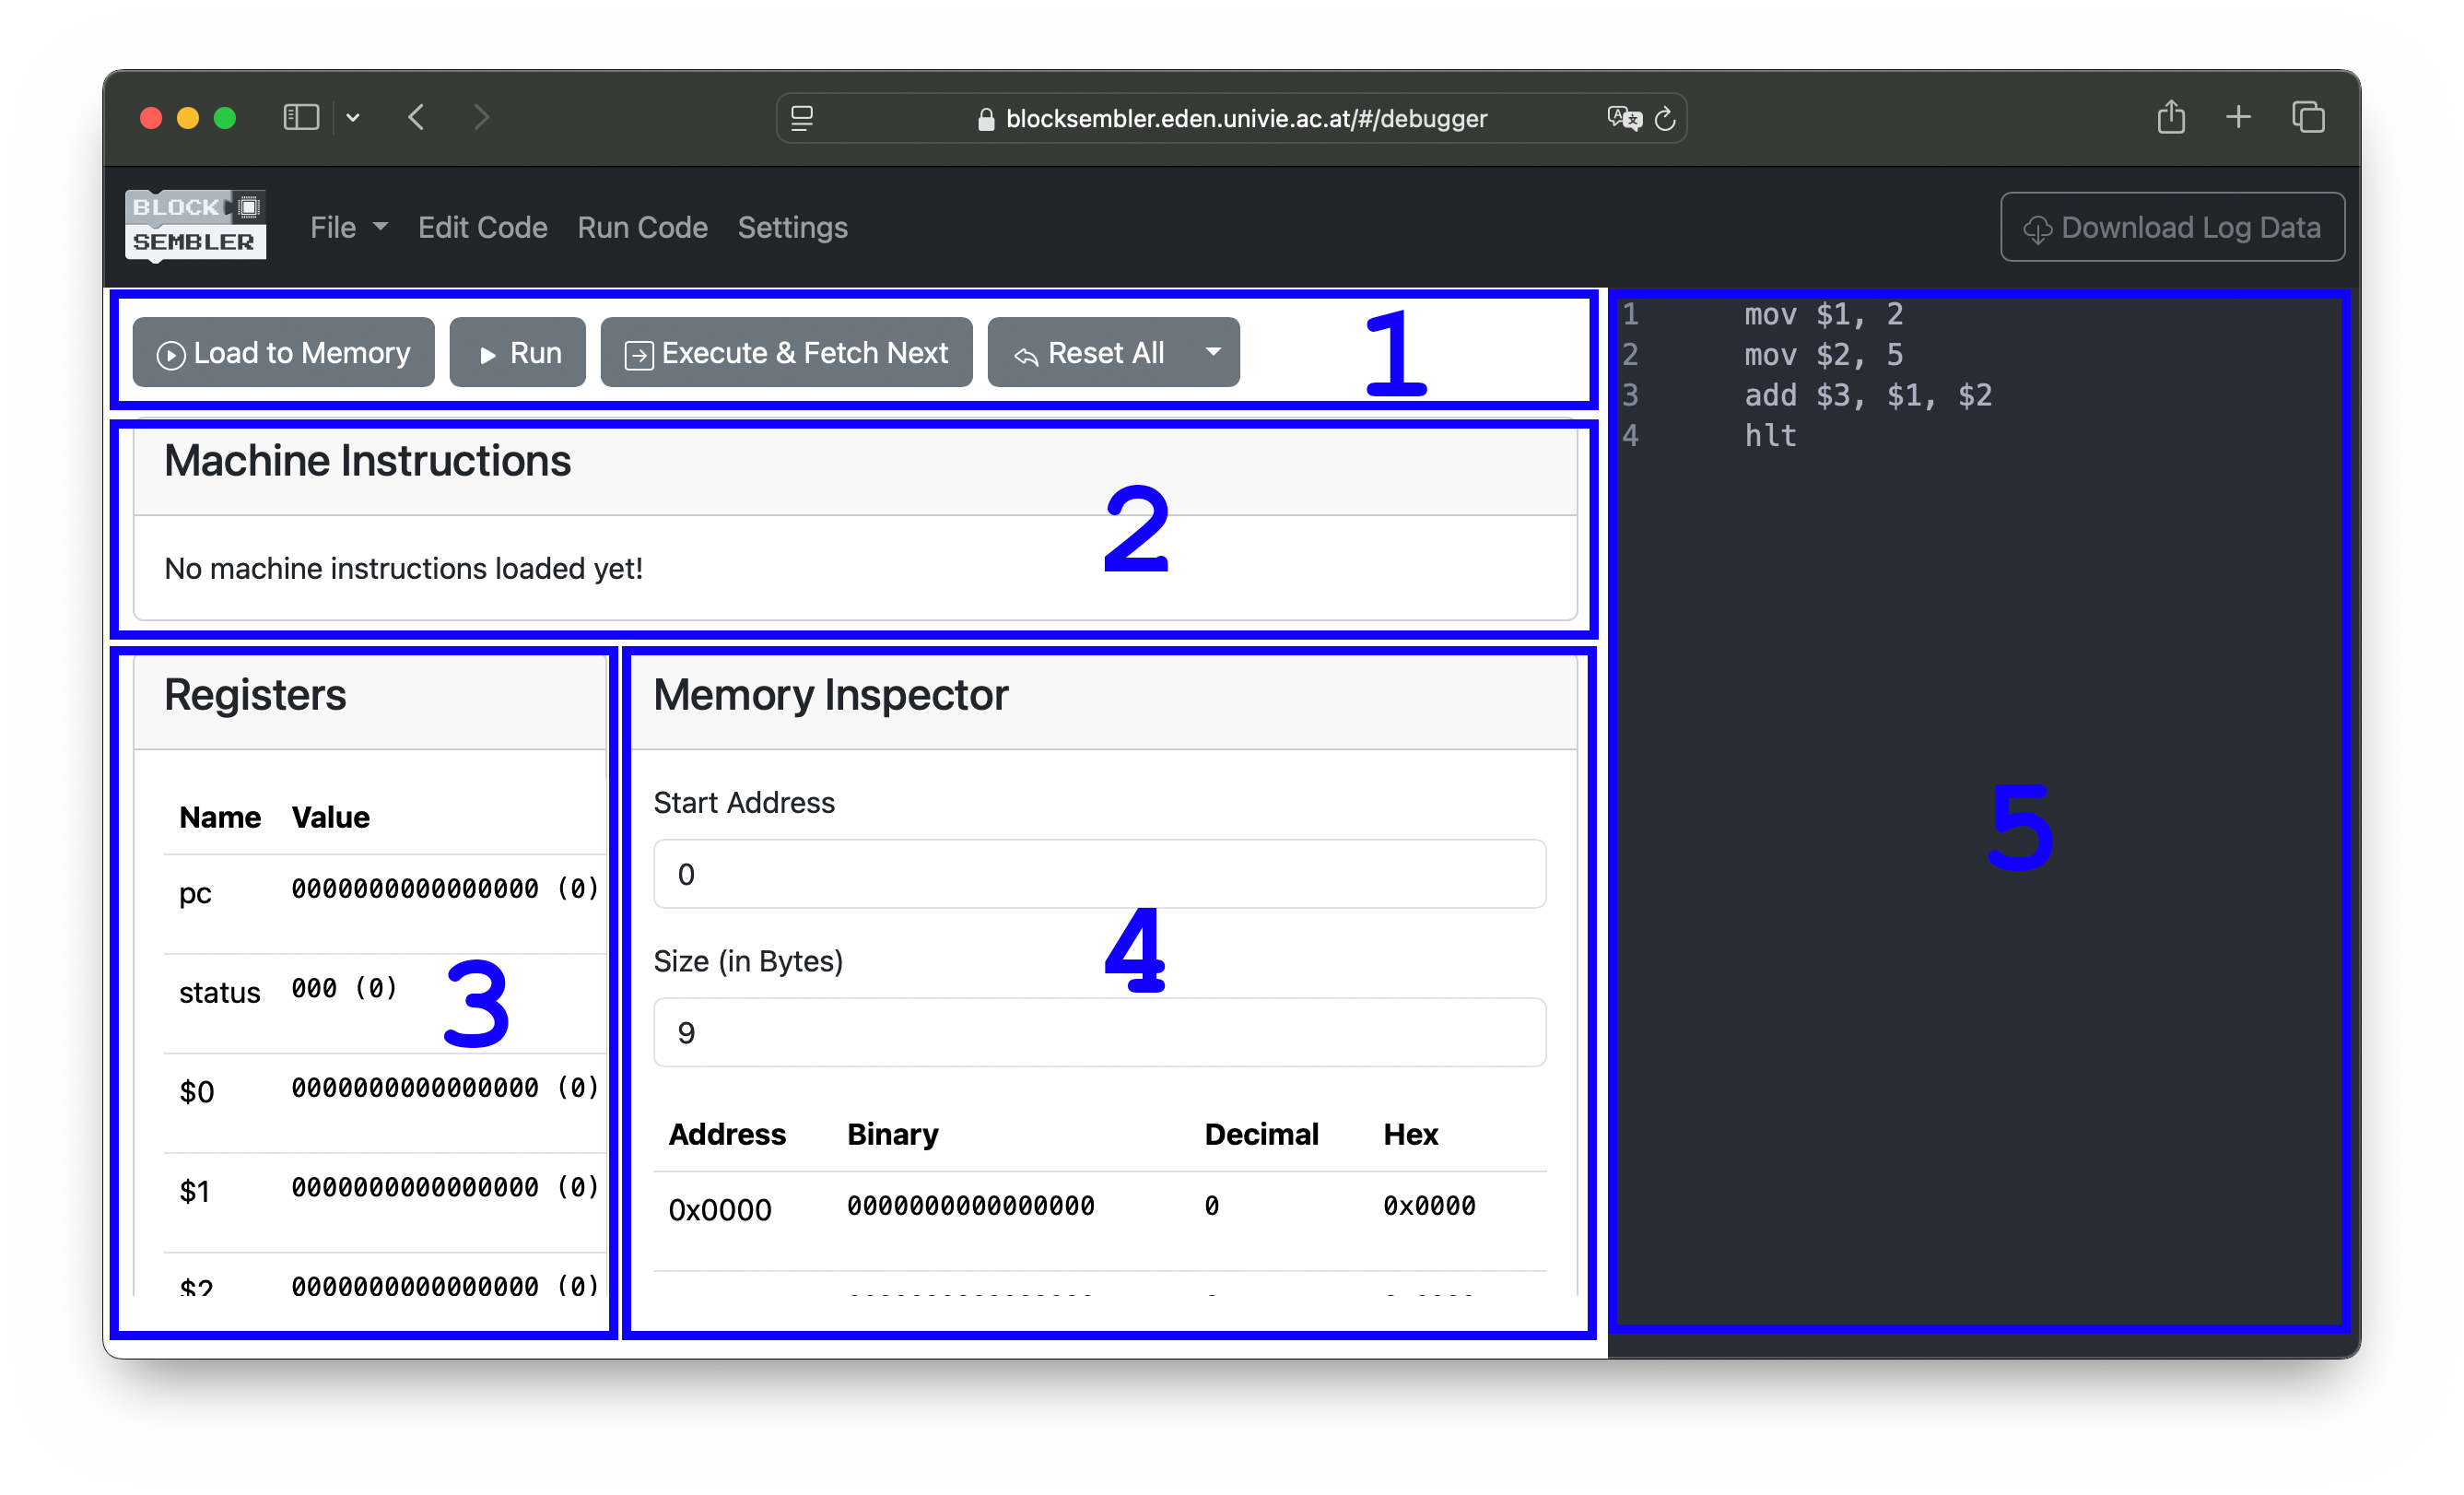Screen dimensions: 2464x1495
Task: Click the Start Address input field
Action: click(x=1098, y=873)
